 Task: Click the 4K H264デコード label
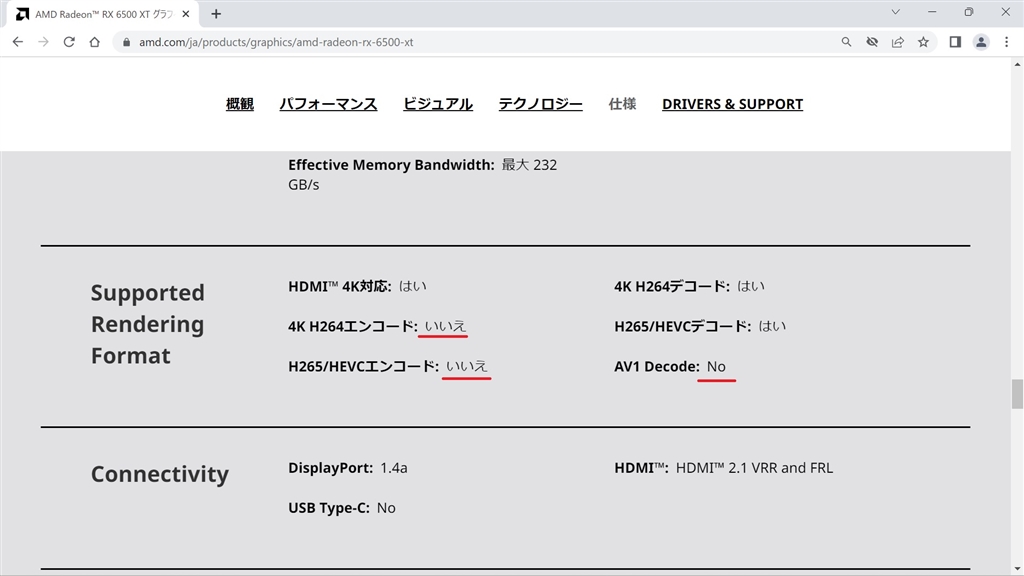[x=672, y=286]
